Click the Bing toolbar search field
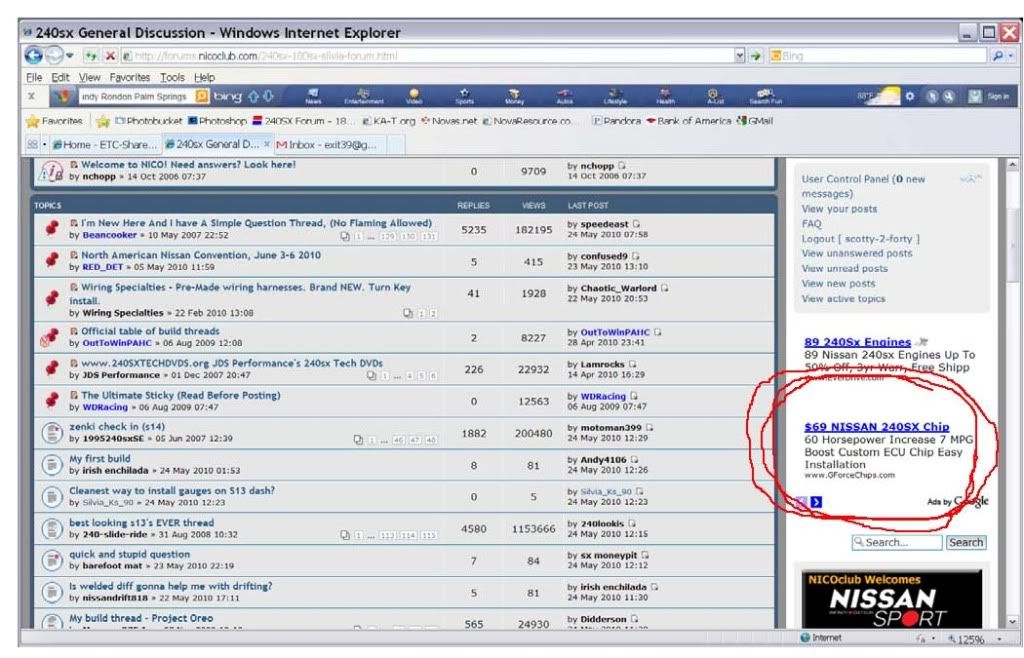The image size is (1024, 658). (136, 97)
